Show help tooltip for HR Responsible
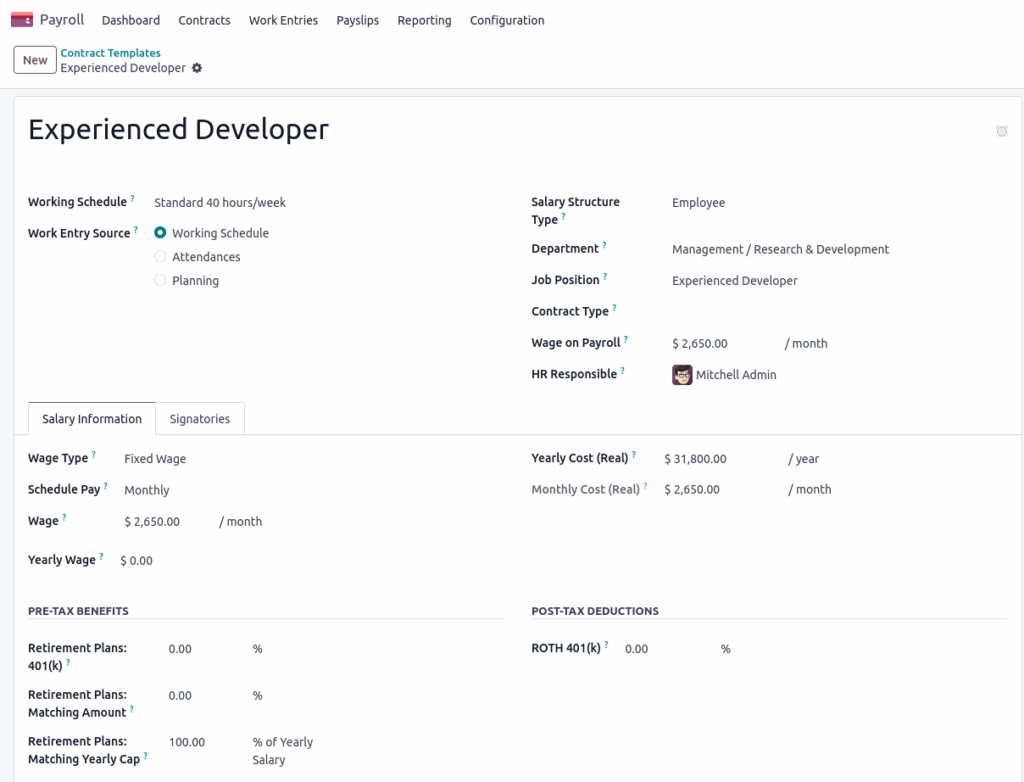Viewport: 1024px width, 782px height. pos(622,370)
